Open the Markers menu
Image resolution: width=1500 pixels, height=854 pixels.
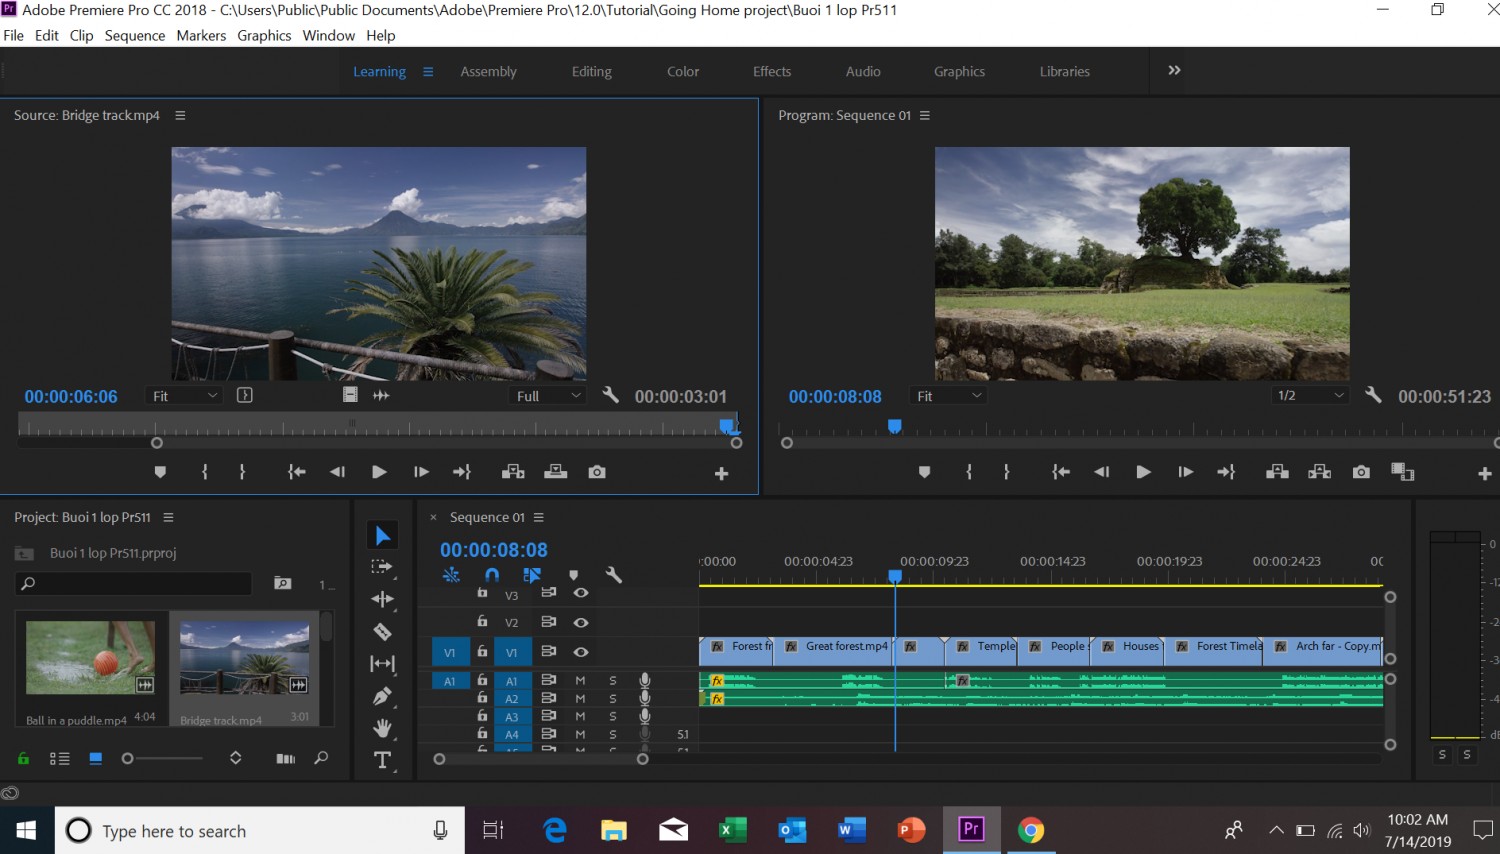(201, 35)
